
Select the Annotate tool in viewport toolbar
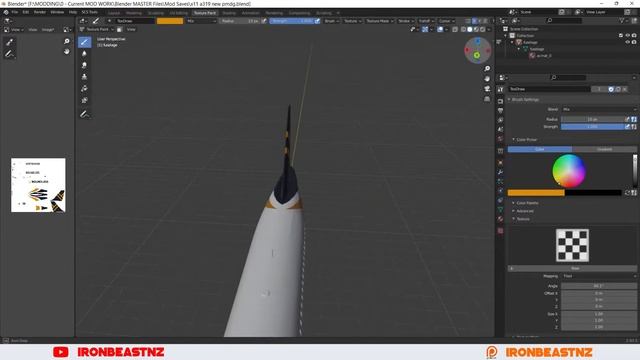pyautogui.click(x=84, y=115)
